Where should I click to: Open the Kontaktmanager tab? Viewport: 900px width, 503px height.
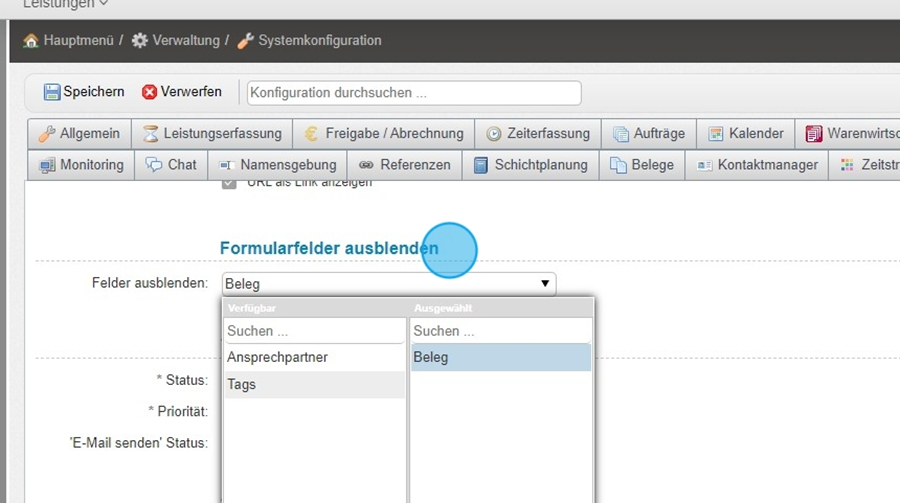(757, 165)
